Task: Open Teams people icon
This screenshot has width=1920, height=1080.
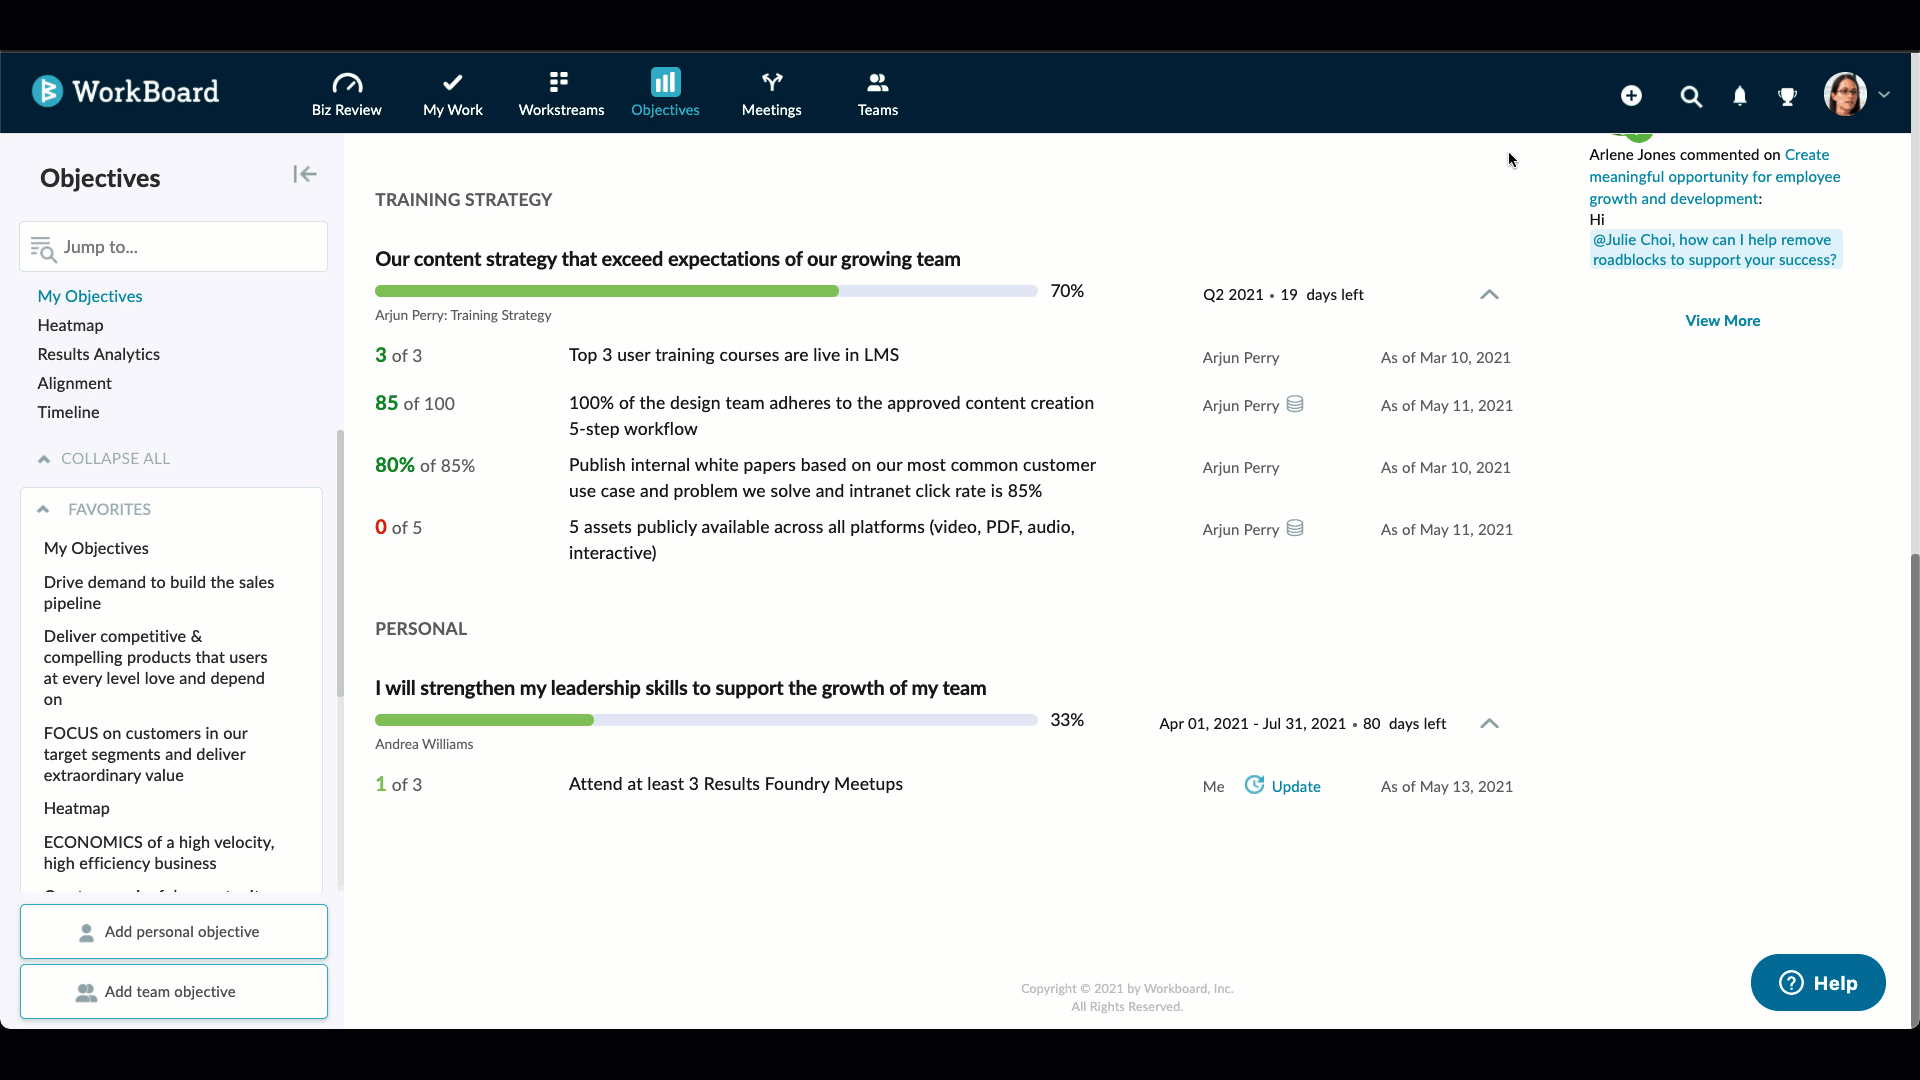Action: (877, 82)
